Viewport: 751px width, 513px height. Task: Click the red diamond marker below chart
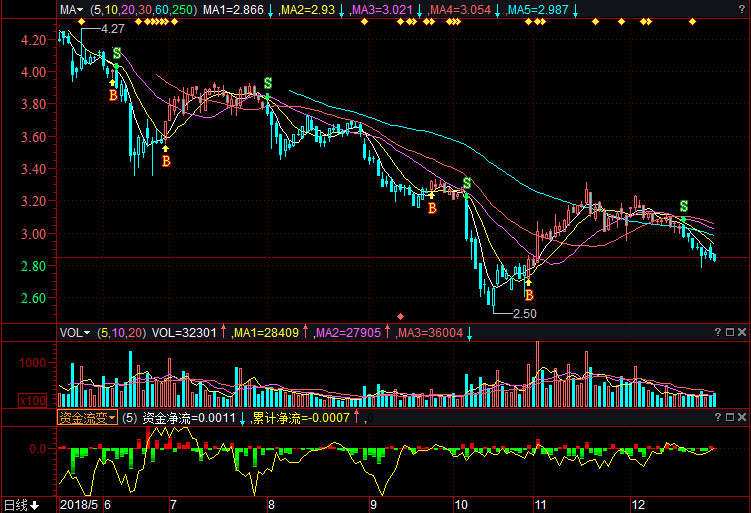click(402, 316)
